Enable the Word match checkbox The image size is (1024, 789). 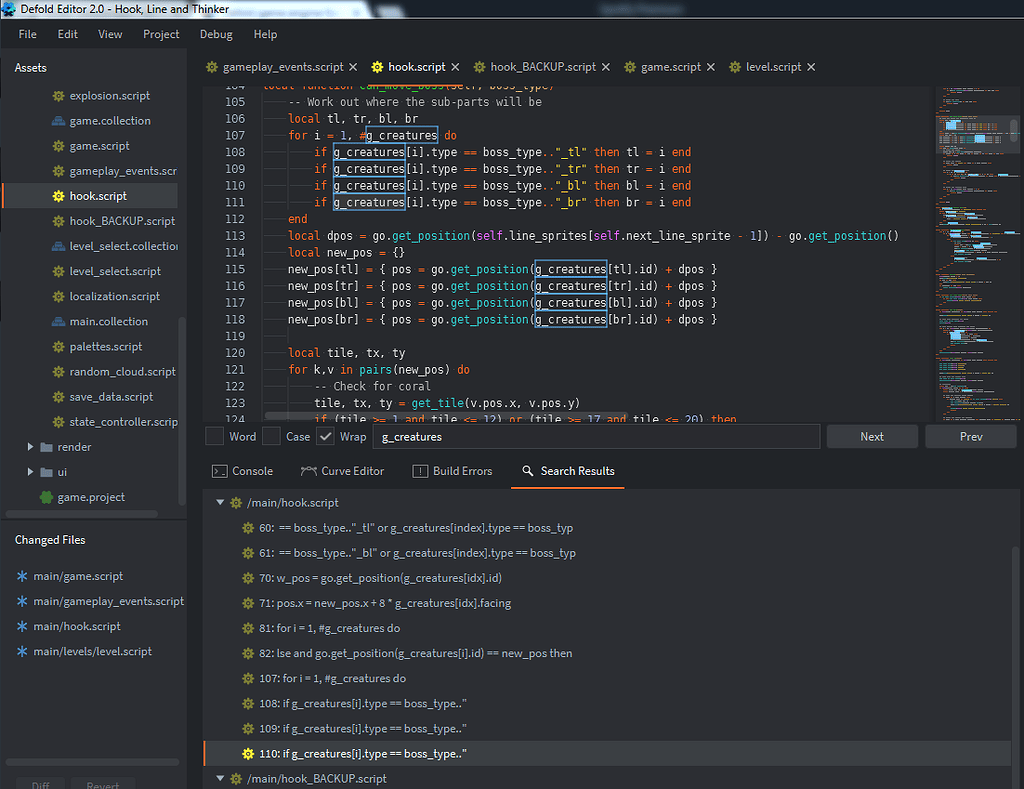point(213,436)
